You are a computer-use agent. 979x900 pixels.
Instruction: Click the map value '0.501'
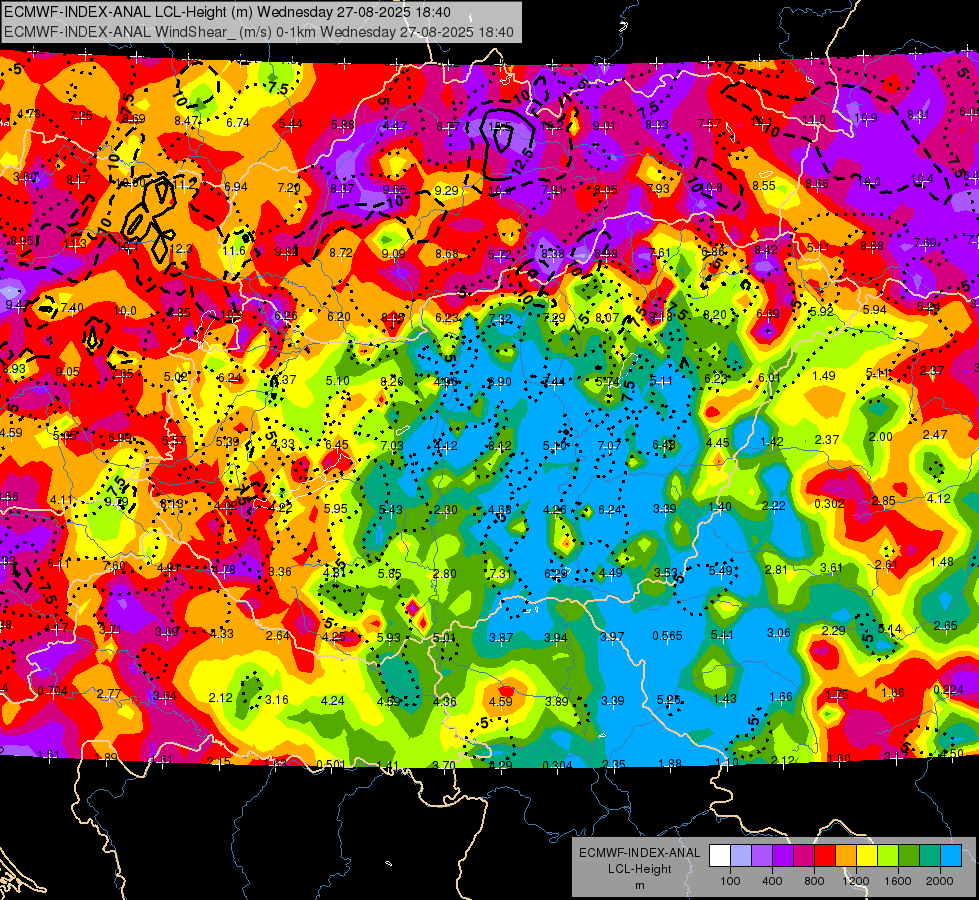click(332, 765)
